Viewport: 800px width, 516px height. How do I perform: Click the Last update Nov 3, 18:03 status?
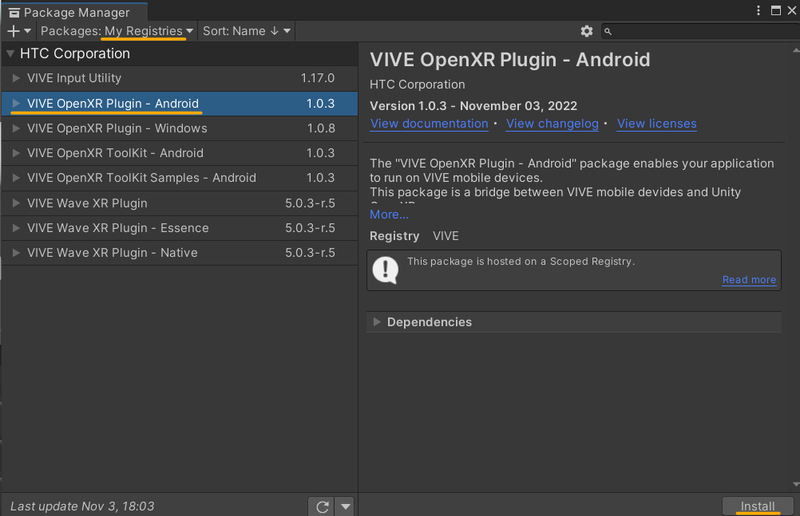[82, 506]
